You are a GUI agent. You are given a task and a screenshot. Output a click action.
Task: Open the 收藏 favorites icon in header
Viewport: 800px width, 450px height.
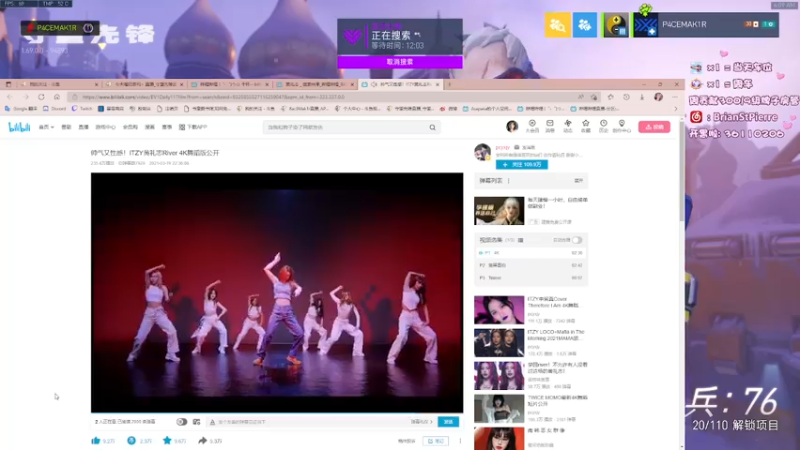(x=585, y=126)
